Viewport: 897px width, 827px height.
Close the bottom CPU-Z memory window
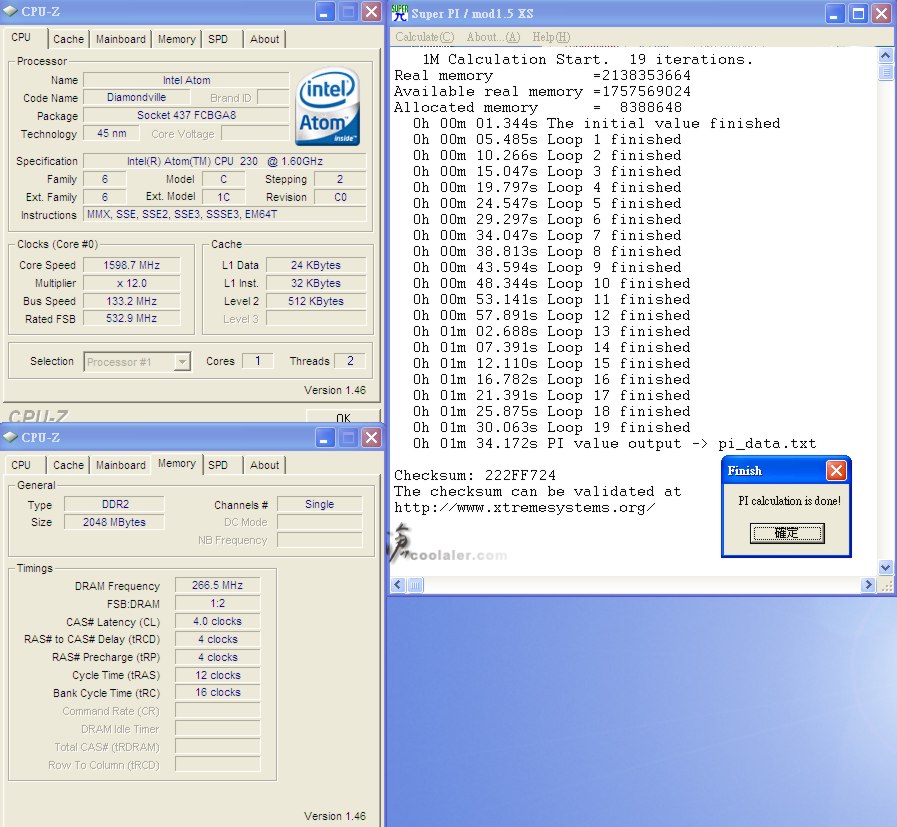(371, 438)
